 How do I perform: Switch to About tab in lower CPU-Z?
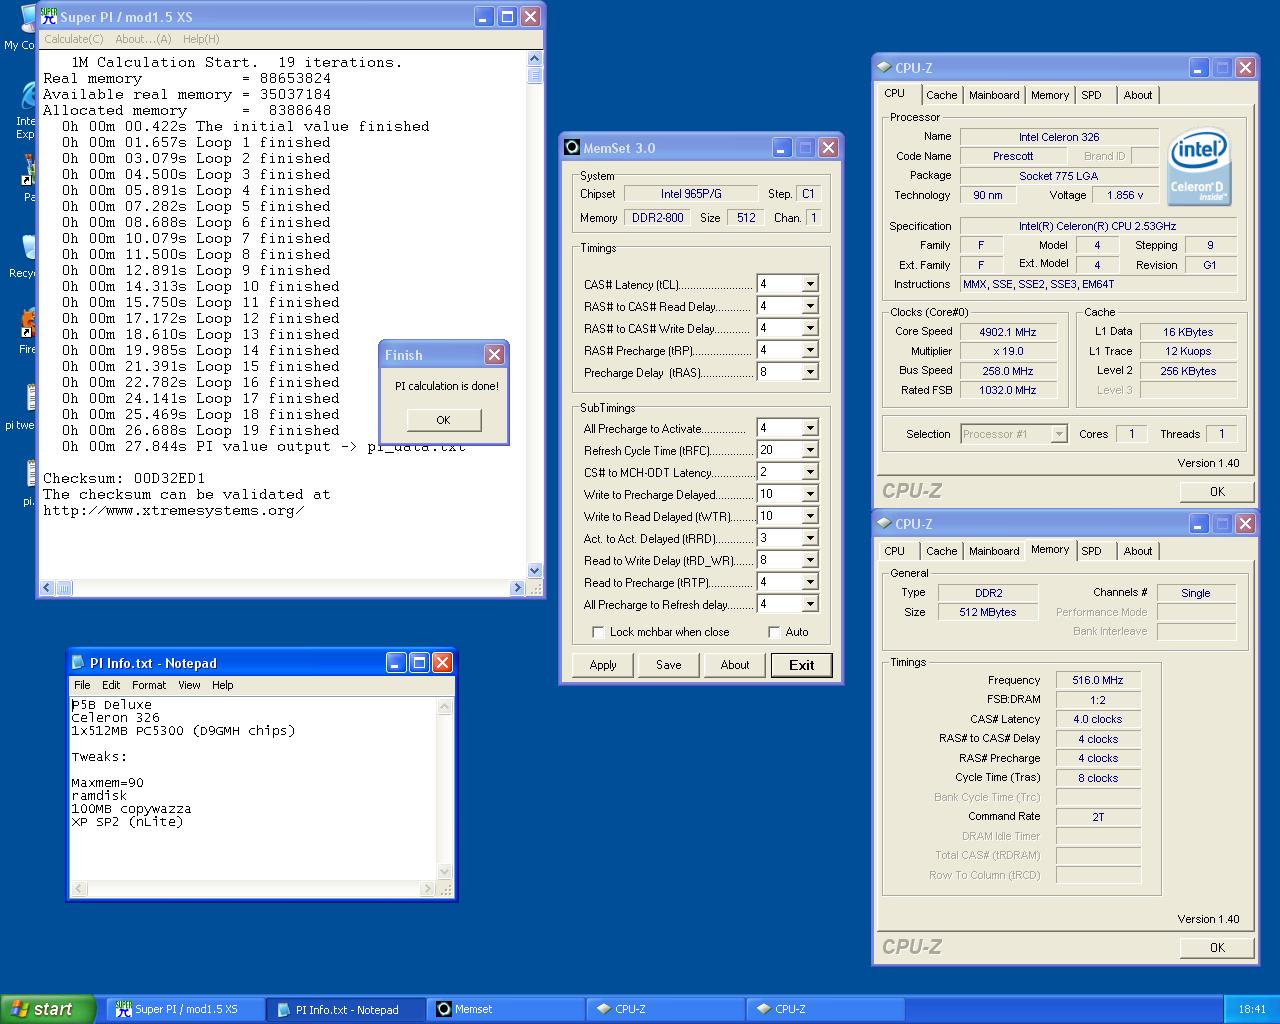(1138, 551)
